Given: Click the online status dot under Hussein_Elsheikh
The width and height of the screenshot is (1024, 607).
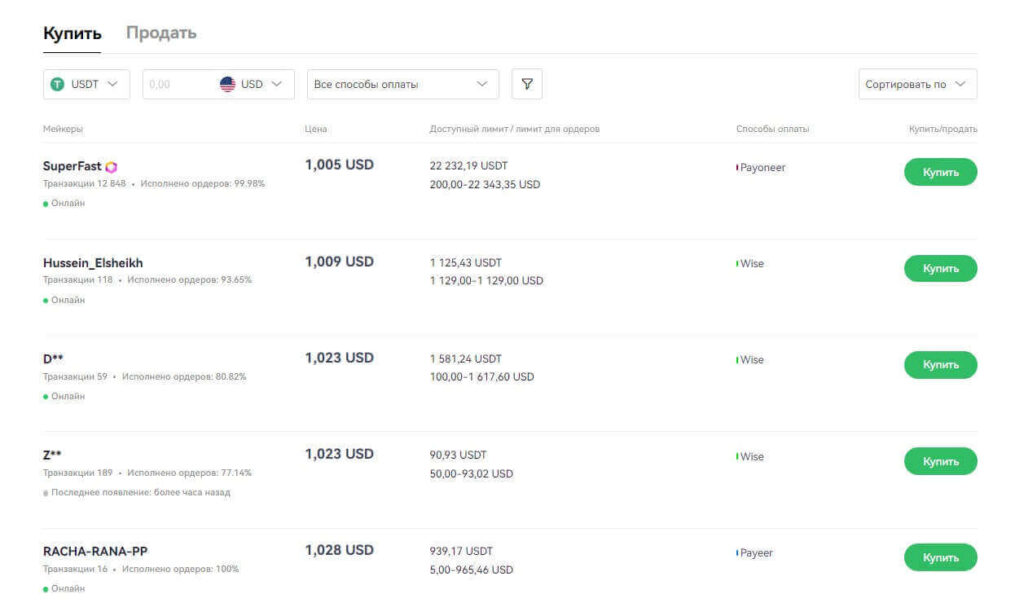Looking at the screenshot, I should click(x=46, y=300).
